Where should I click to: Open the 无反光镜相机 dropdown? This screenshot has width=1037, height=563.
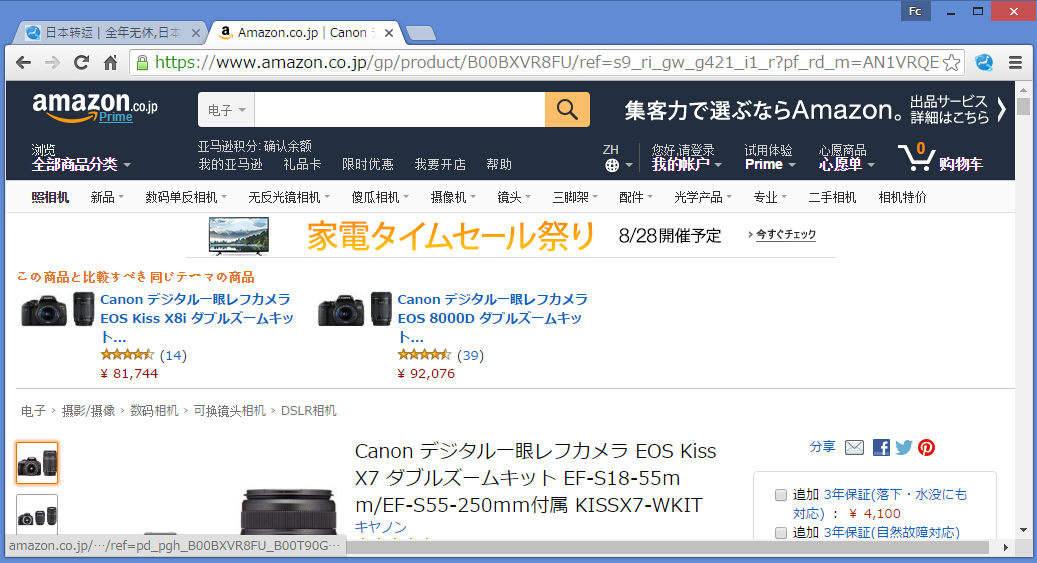tap(288, 197)
